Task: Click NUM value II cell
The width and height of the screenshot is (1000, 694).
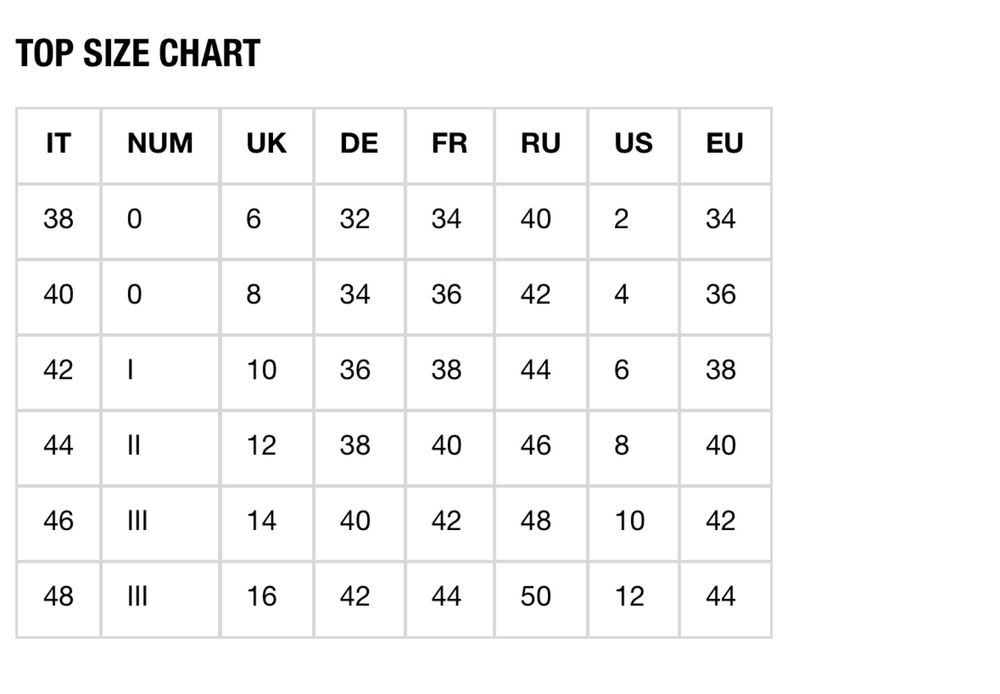Action: click(161, 448)
